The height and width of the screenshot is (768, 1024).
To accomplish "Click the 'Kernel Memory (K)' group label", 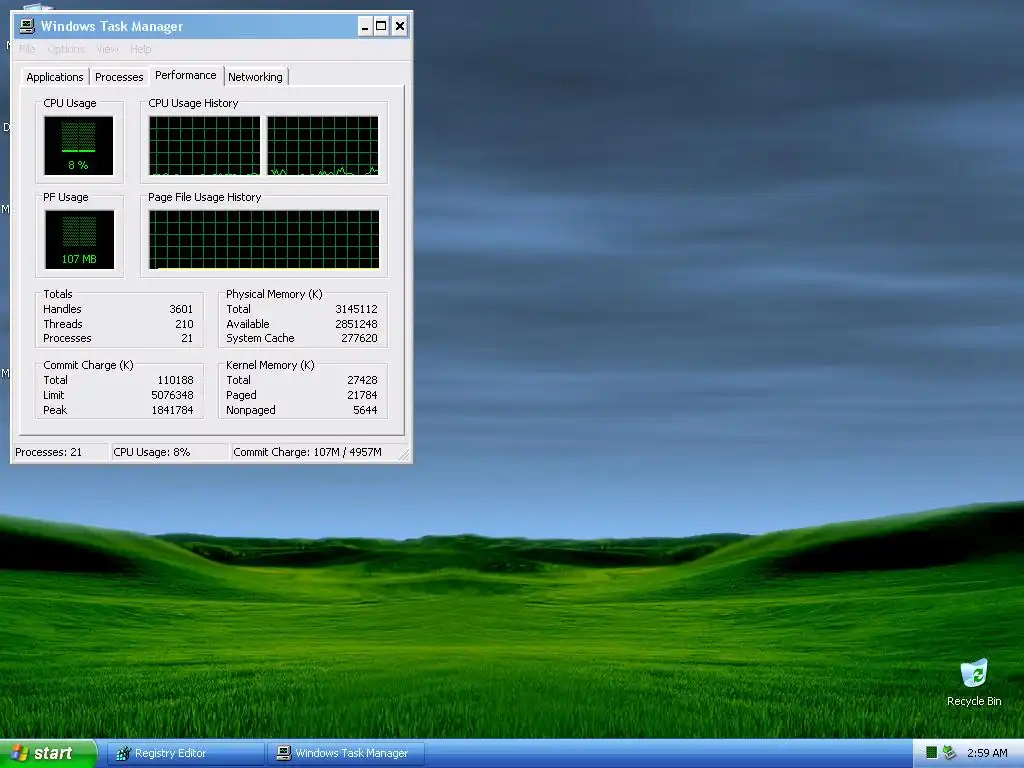I will pos(270,365).
